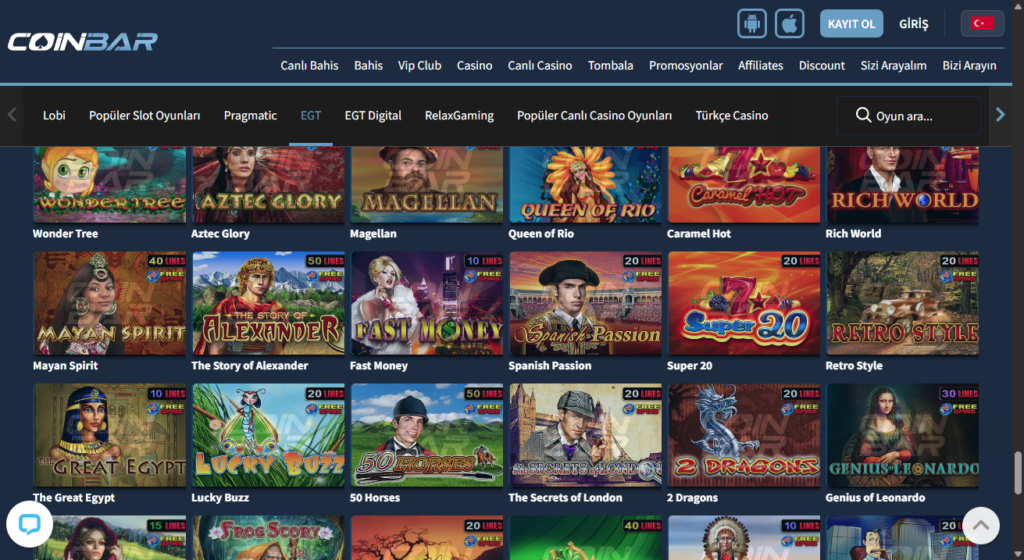Click the KAYIT OL button
This screenshot has height=560, width=1024.
pos(851,23)
